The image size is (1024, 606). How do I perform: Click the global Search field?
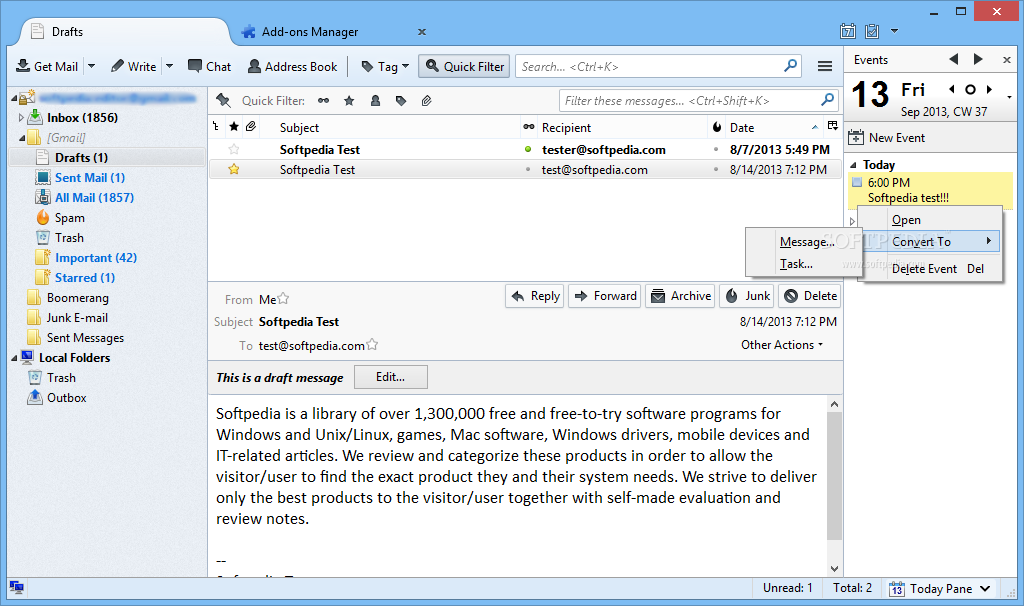(x=658, y=67)
